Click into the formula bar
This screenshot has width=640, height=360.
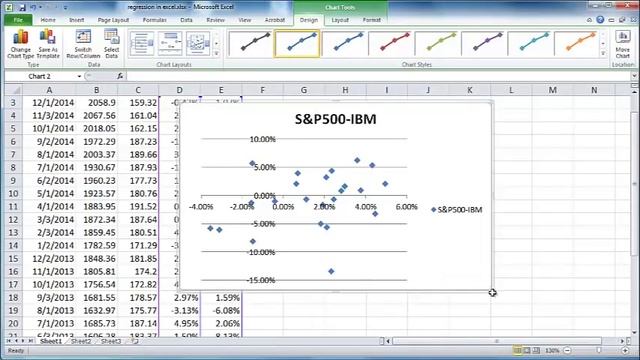pos(379,76)
